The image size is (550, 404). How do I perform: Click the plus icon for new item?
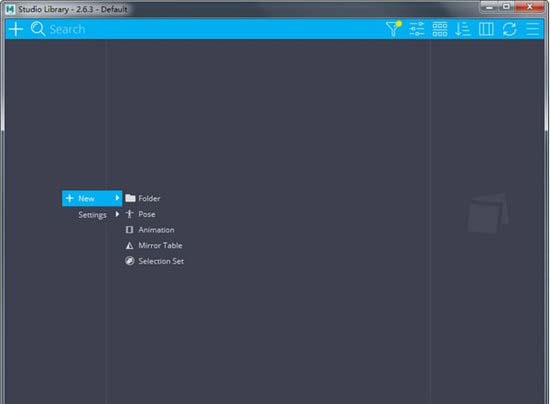coord(16,29)
